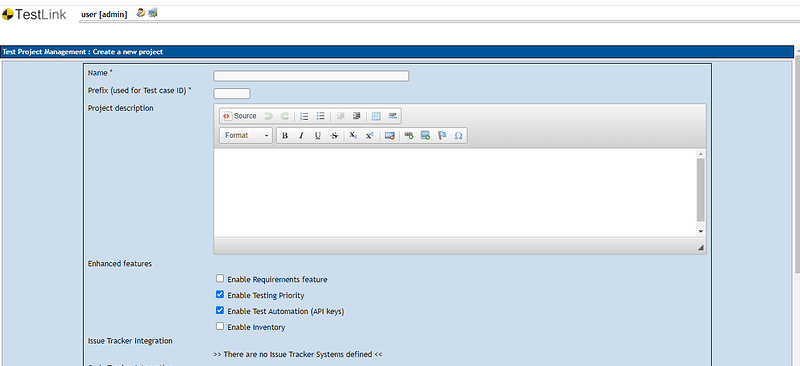Viewport: 800px width, 366px height.
Task: Enable Requirements feature checkbox
Action: tap(220, 279)
